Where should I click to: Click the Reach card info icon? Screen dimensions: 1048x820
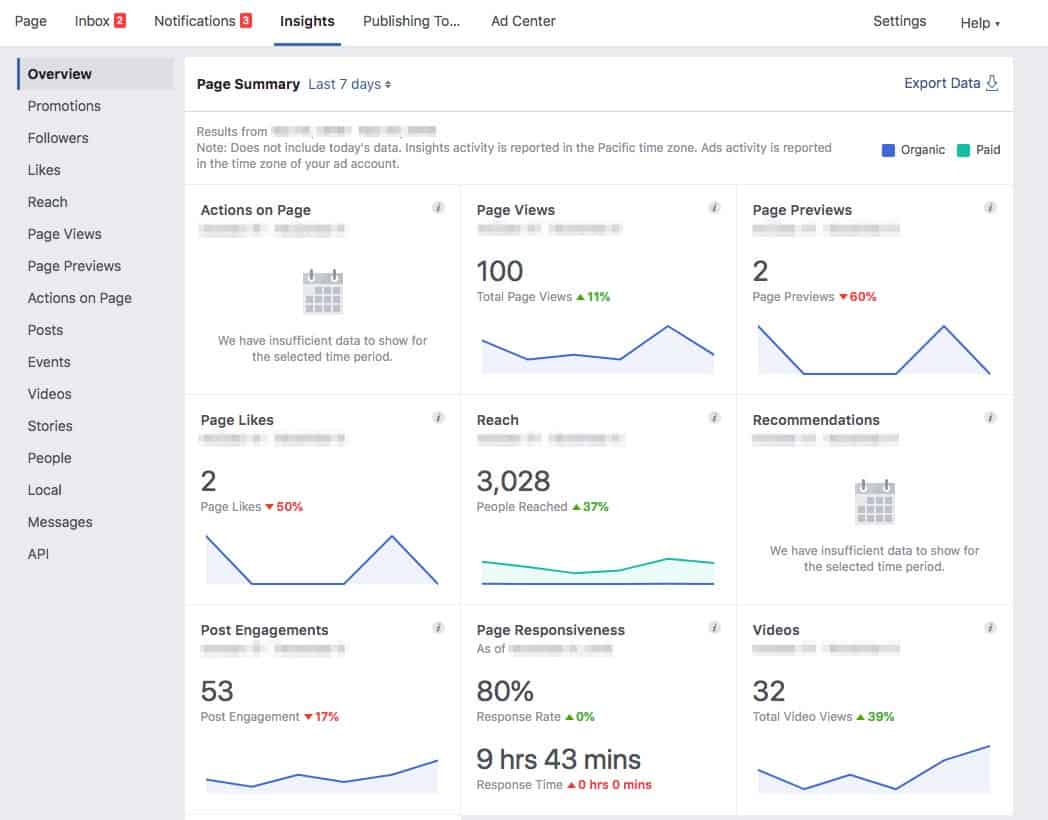point(715,418)
